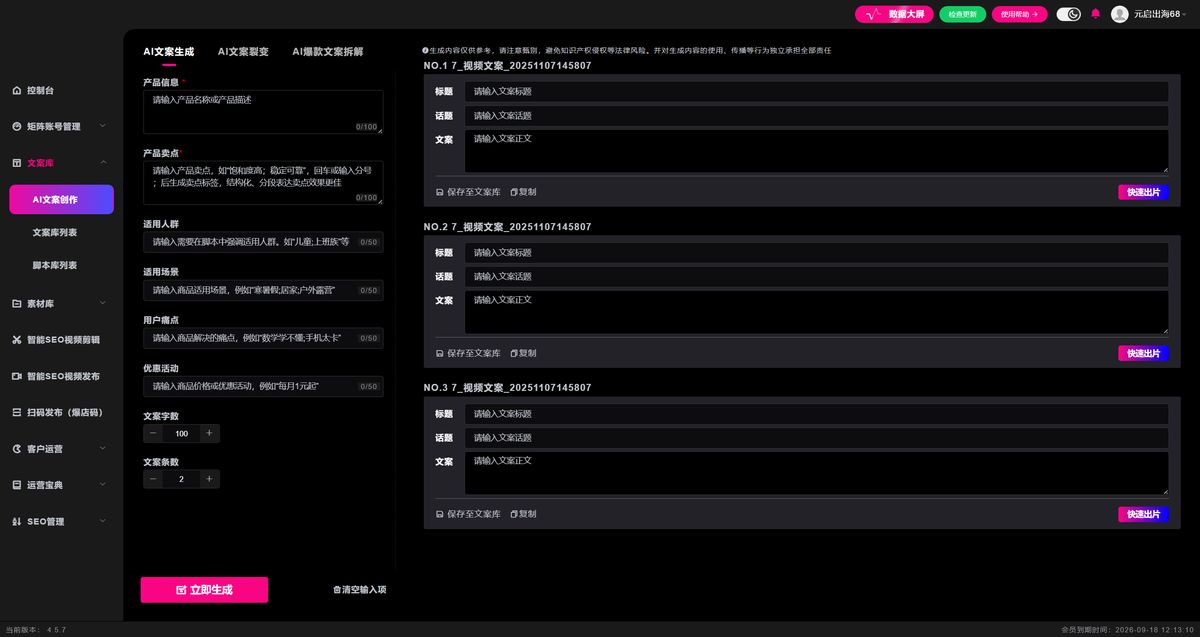Click the 标题 field in NO.3 card
The image size is (1200, 637).
pos(816,413)
